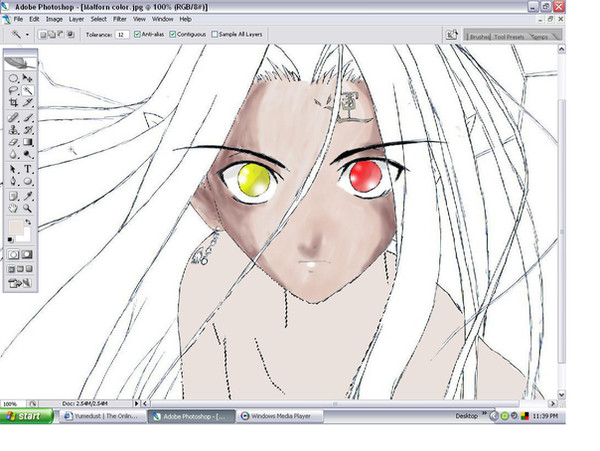Switch to Standard editing mode
Image resolution: width=600 pixels, height=451 pixels.
13,254
